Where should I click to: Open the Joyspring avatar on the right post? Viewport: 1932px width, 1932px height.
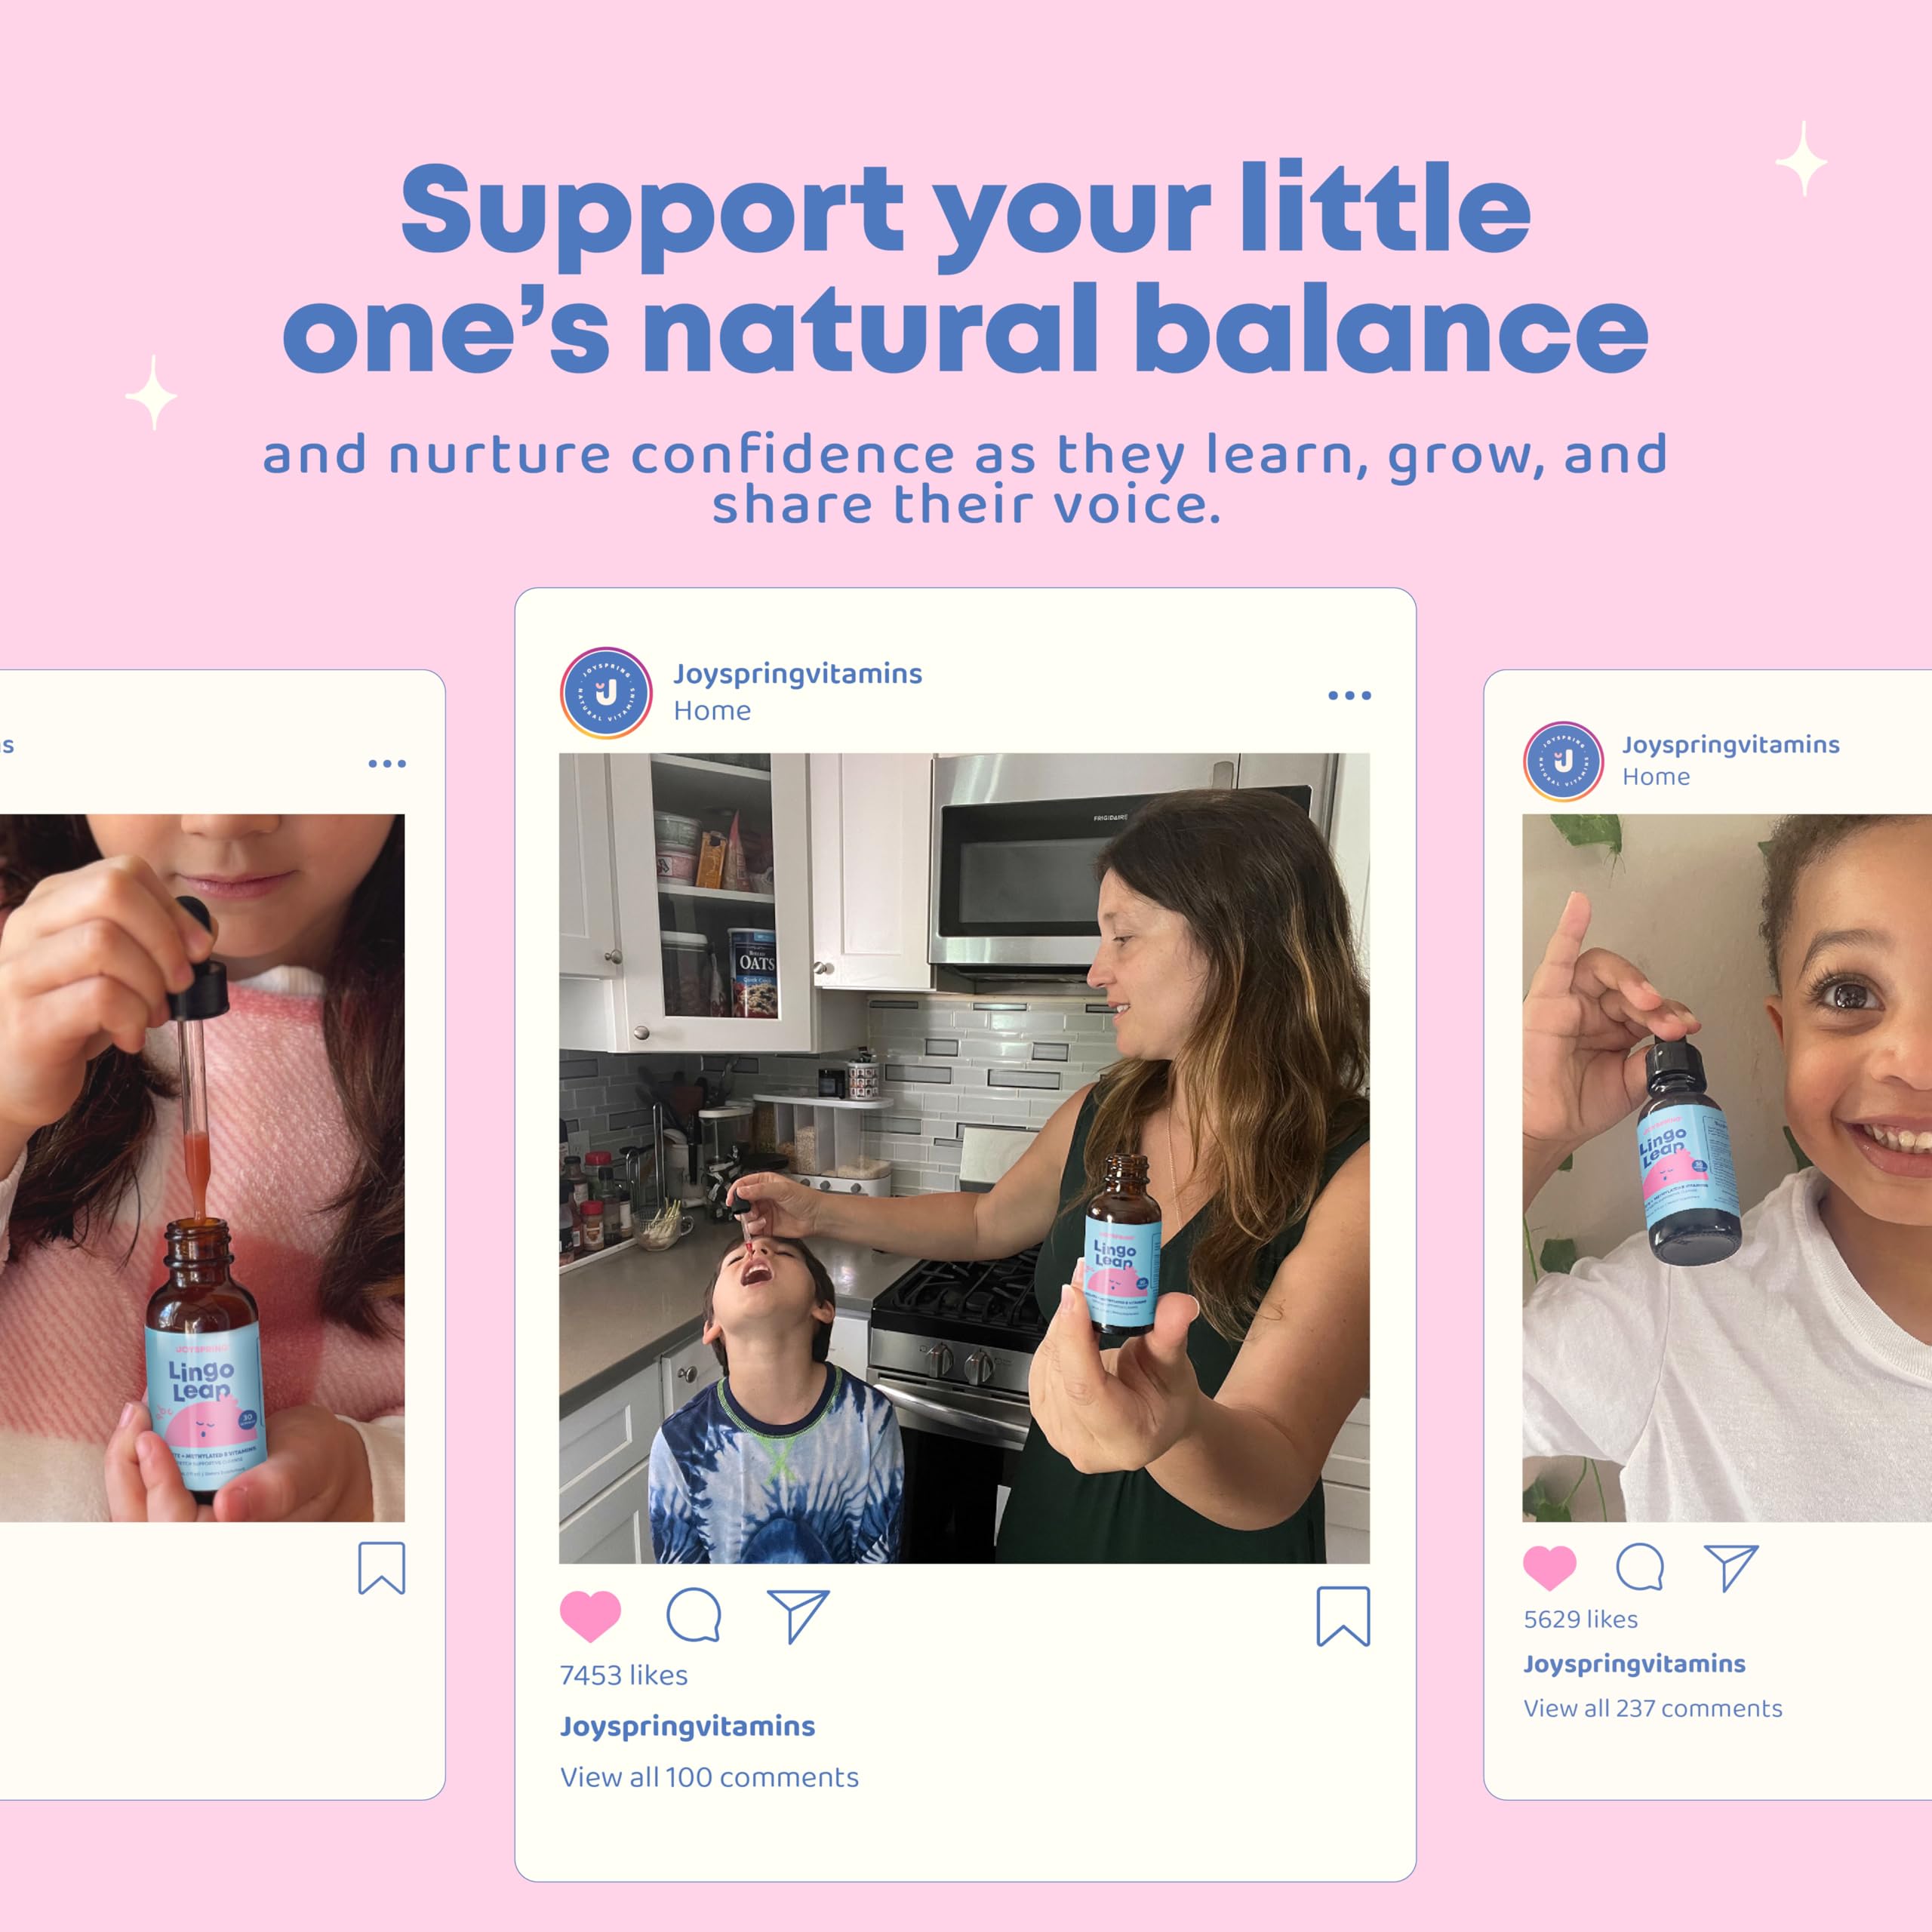tap(1564, 761)
